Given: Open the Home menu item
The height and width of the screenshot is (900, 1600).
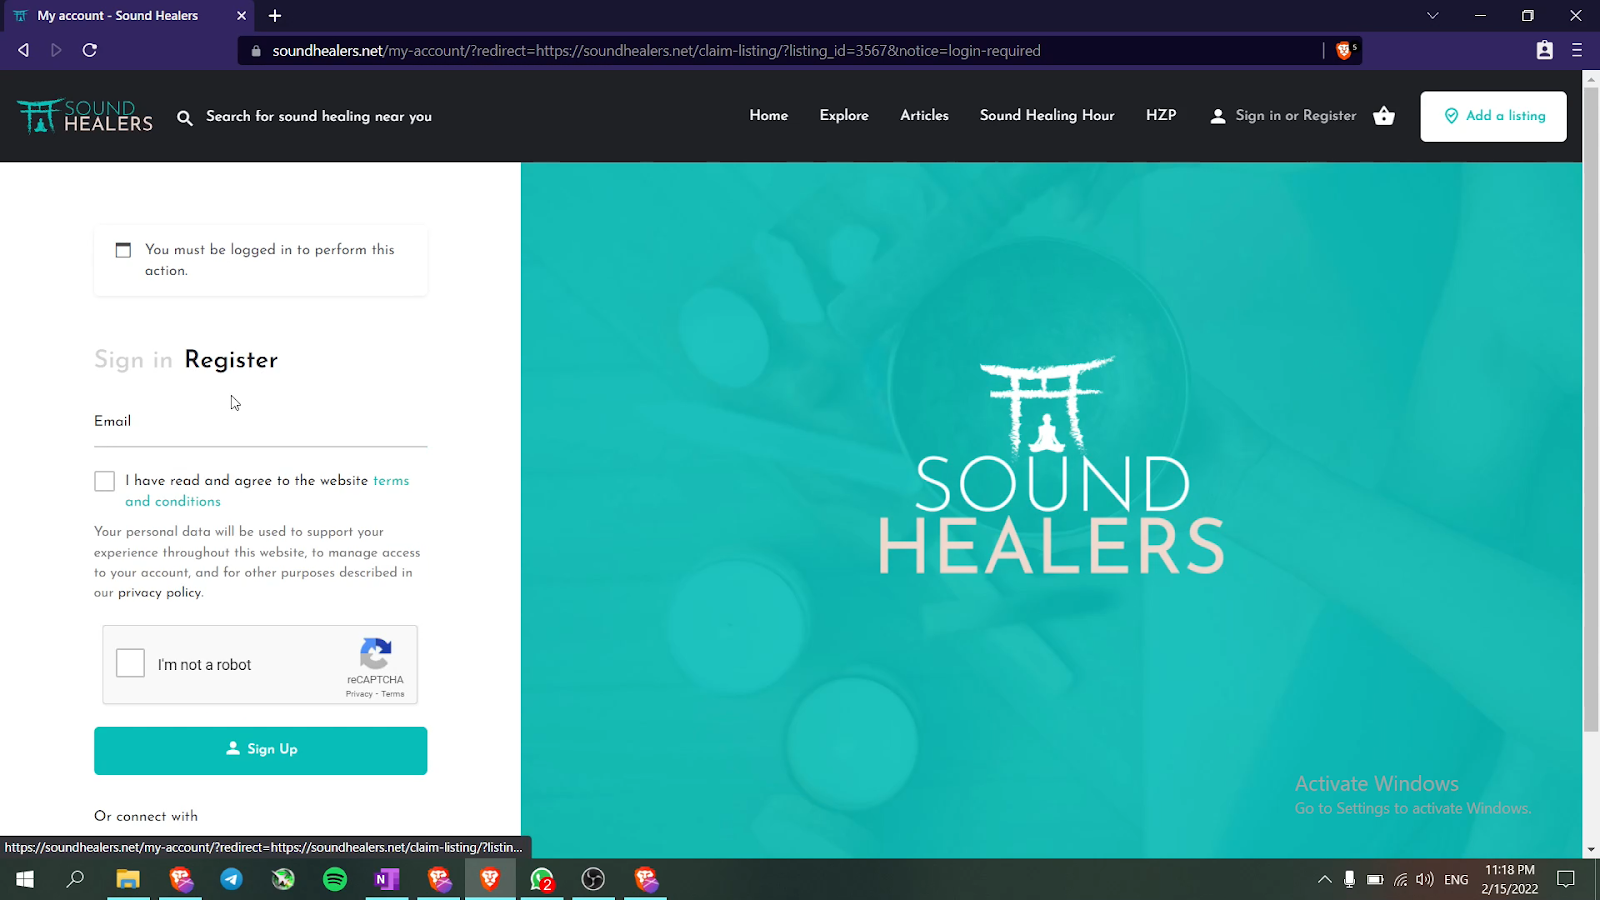Looking at the screenshot, I should [769, 115].
